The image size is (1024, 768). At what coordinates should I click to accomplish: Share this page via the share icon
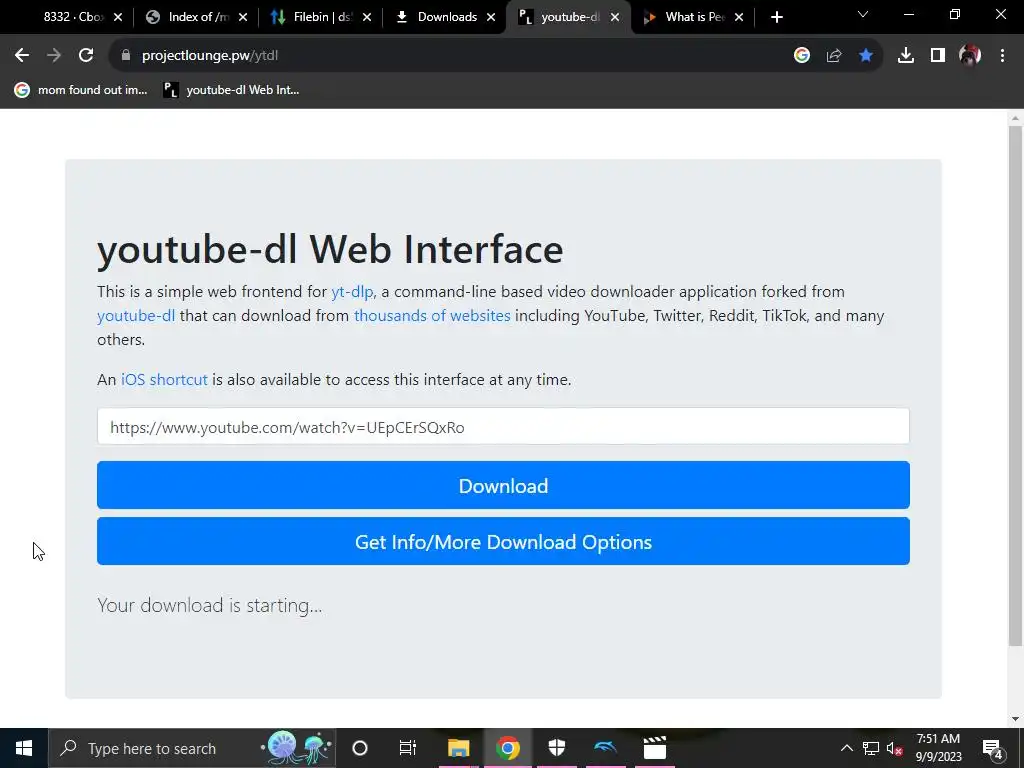(834, 56)
